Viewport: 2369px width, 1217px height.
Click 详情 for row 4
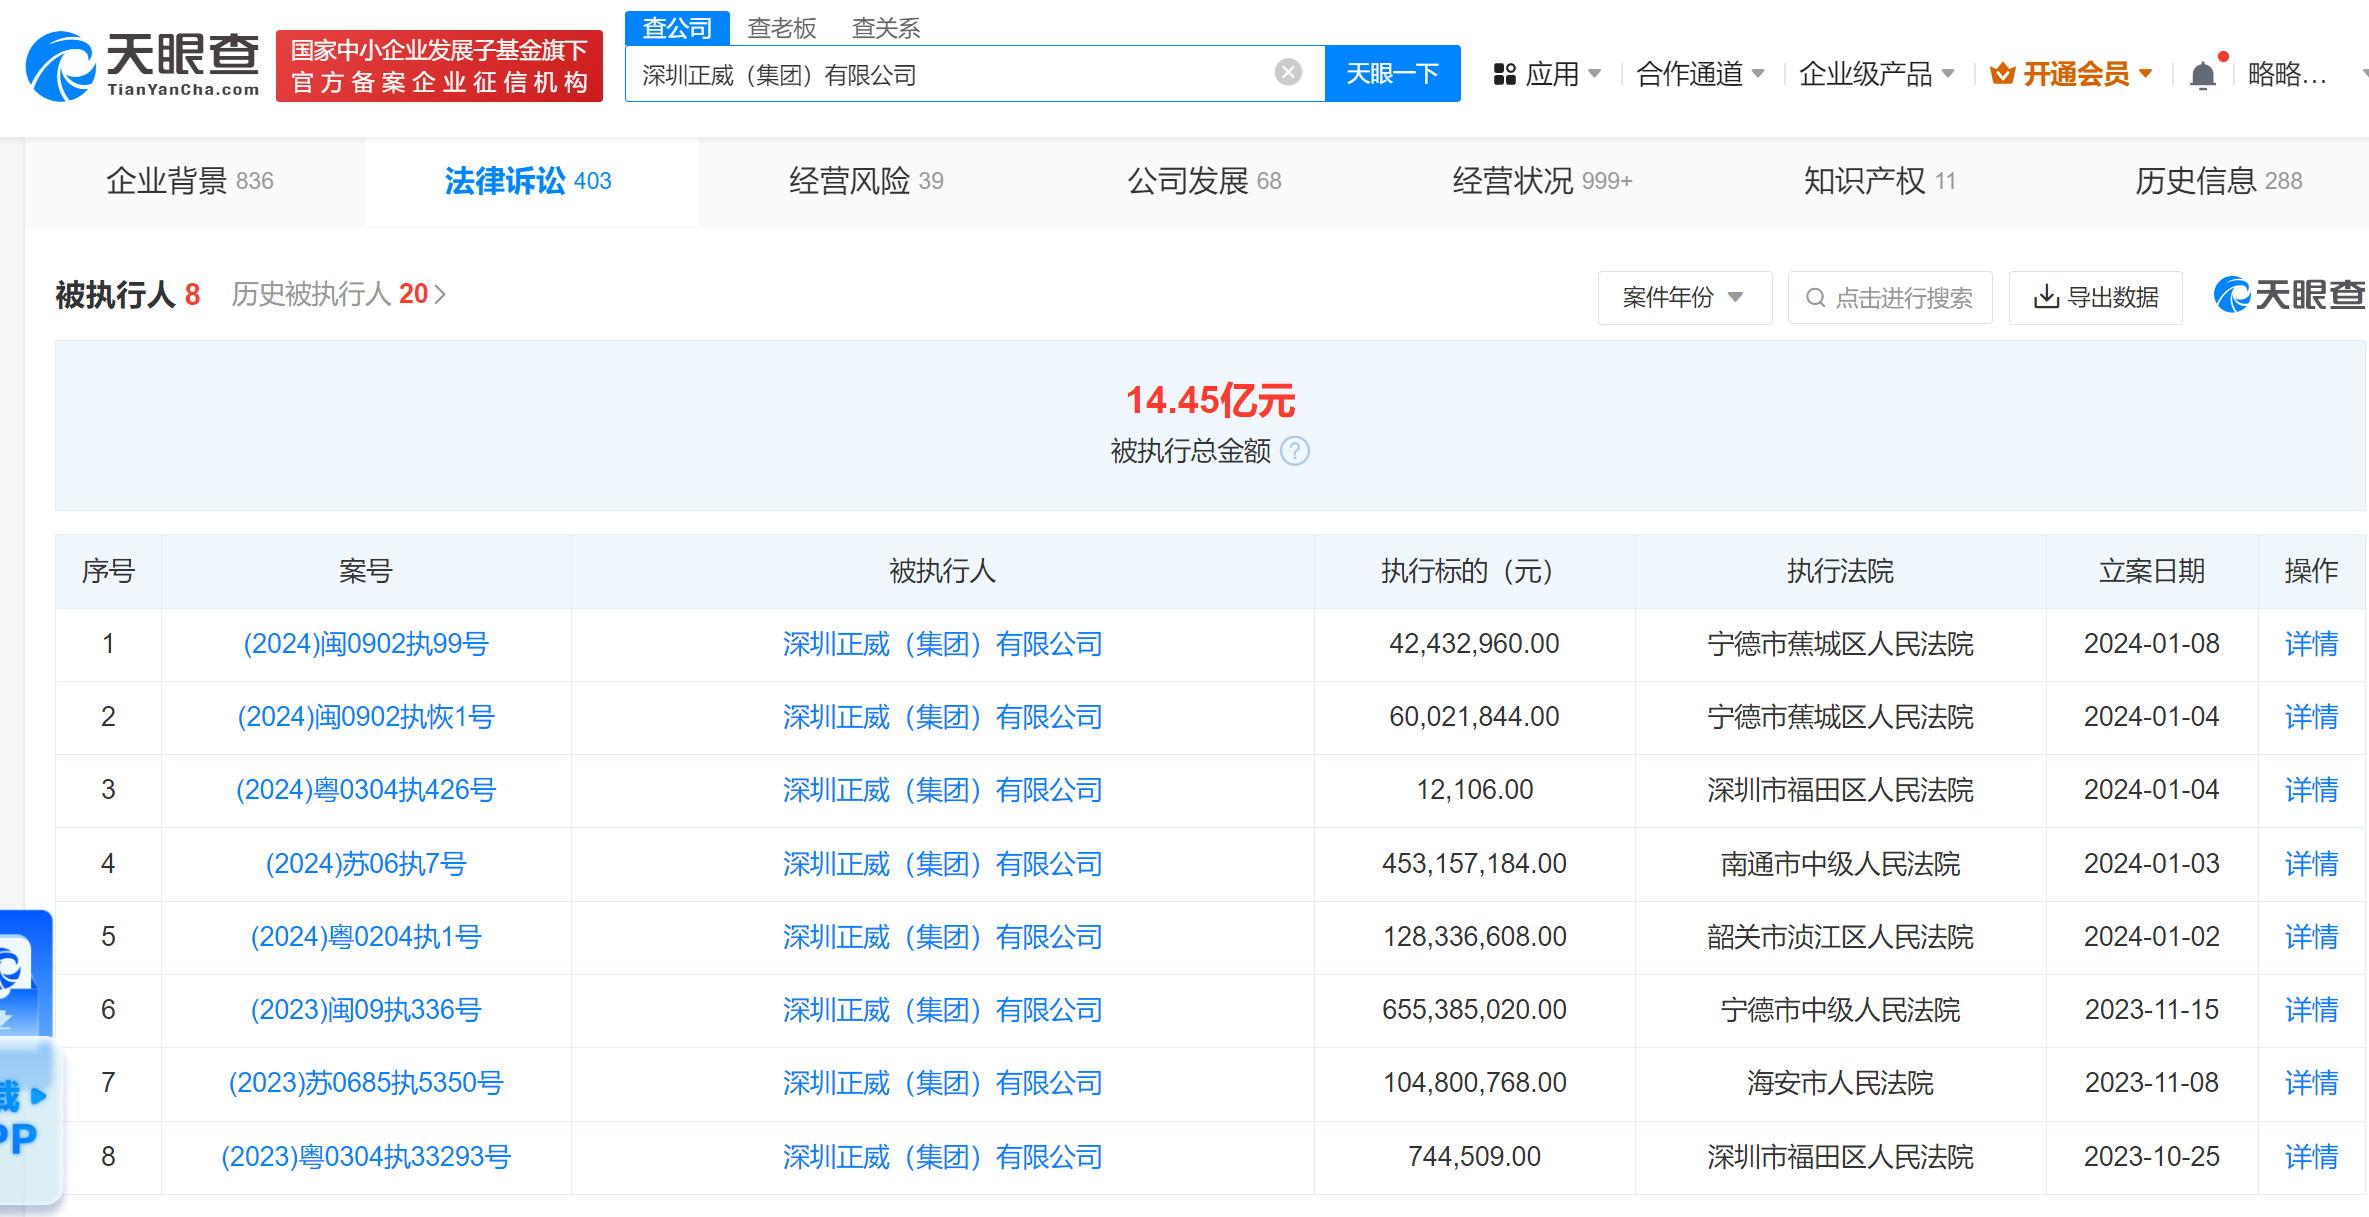click(x=2311, y=864)
